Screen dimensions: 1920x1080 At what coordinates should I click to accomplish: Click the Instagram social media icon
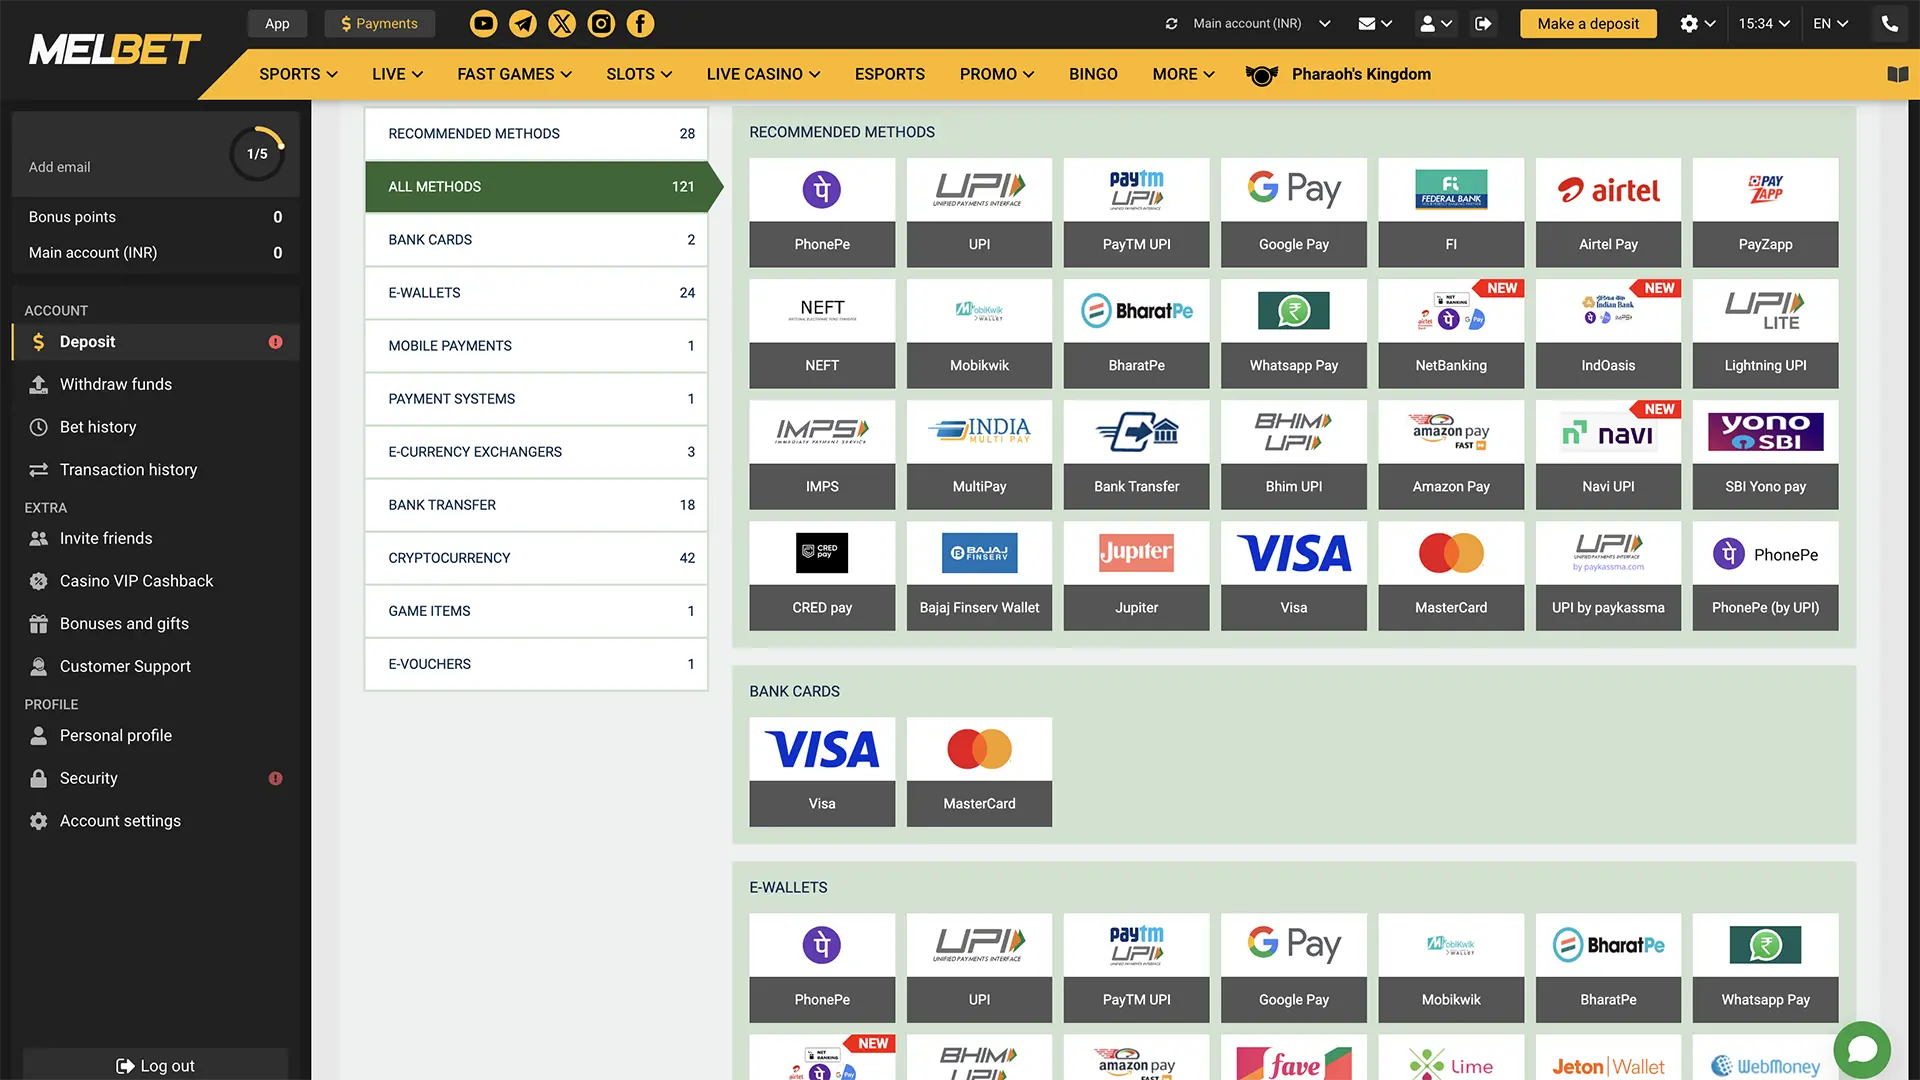[x=601, y=23]
